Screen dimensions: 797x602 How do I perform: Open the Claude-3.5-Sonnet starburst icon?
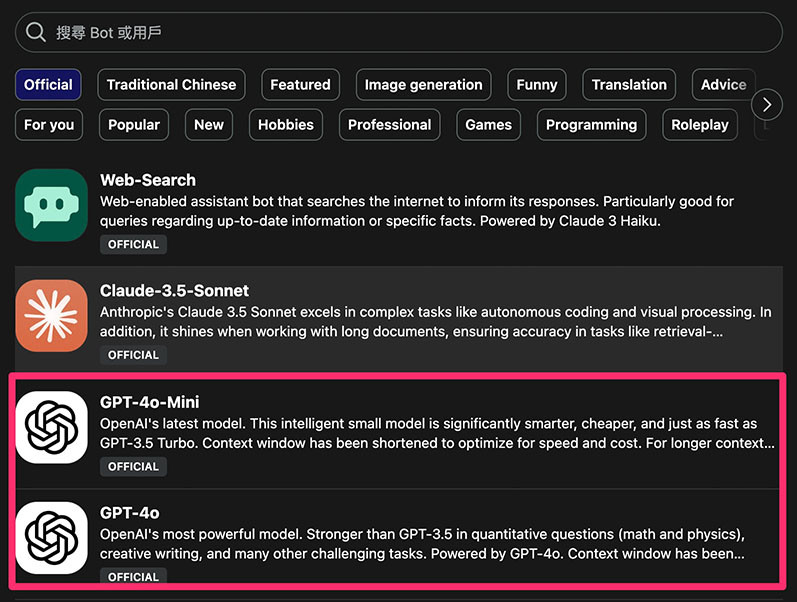tap(51, 316)
